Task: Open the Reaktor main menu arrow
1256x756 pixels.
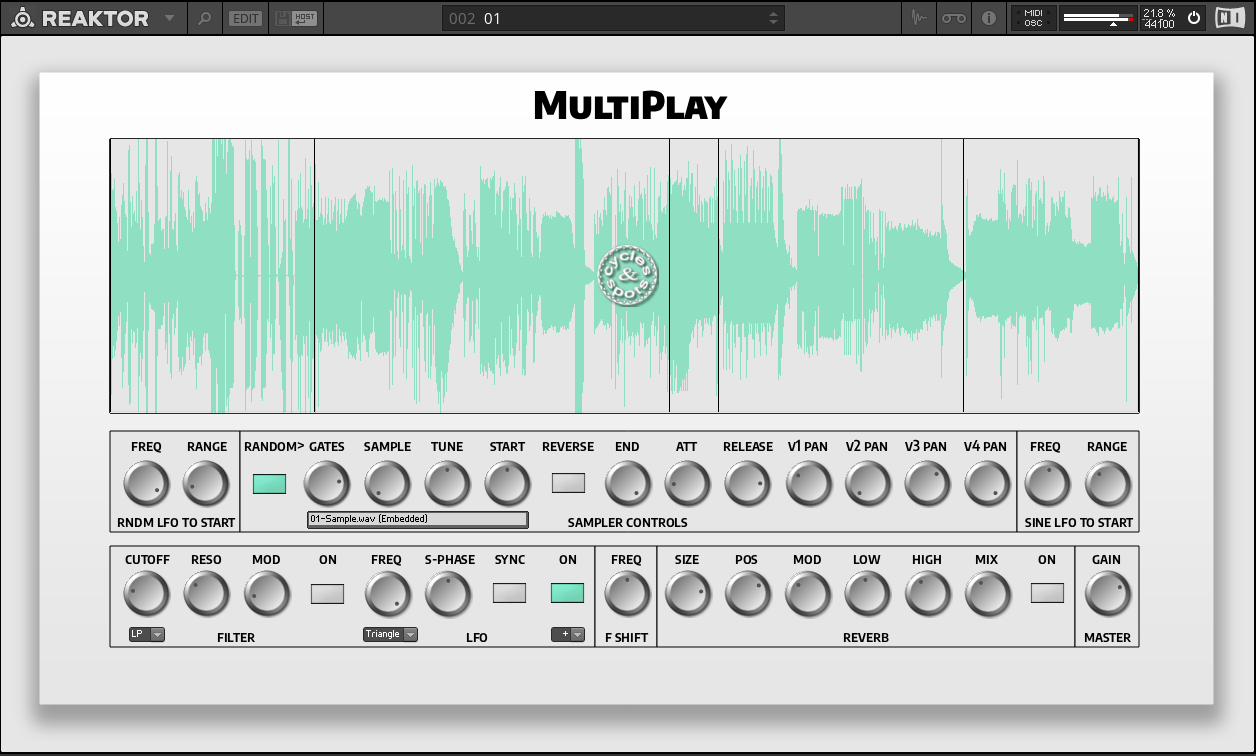Action: pyautogui.click(x=169, y=18)
